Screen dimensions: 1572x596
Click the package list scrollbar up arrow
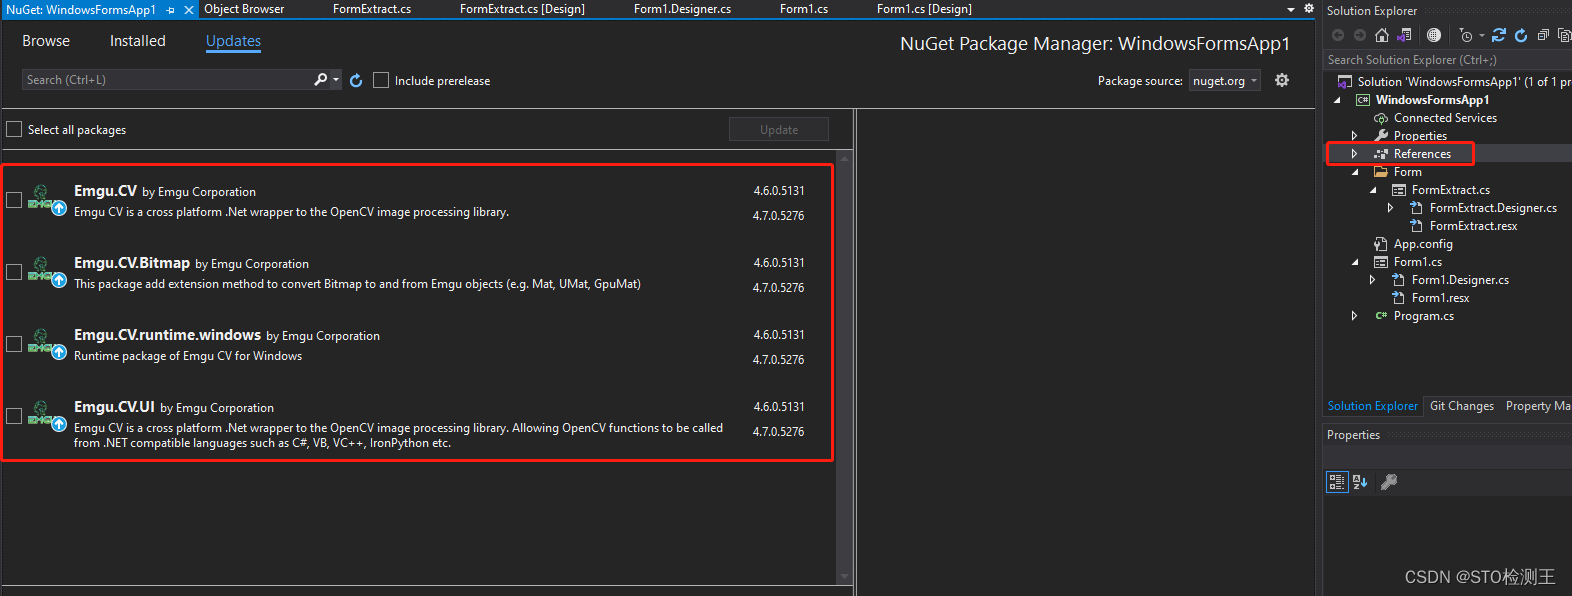[x=844, y=158]
